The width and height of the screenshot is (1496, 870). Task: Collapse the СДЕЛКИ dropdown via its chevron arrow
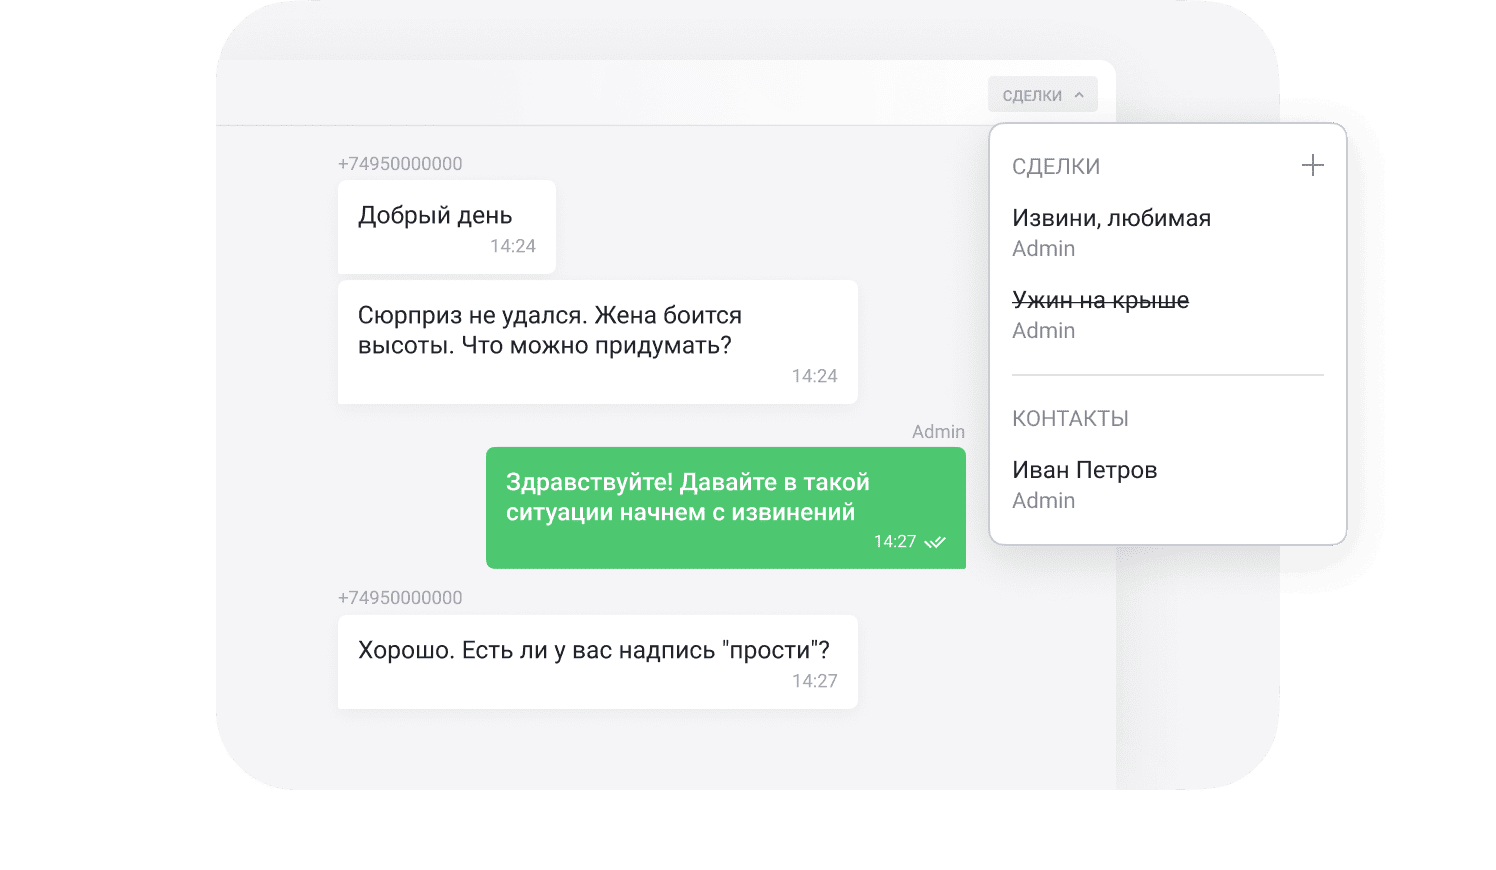pyautogui.click(x=1079, y=96)
